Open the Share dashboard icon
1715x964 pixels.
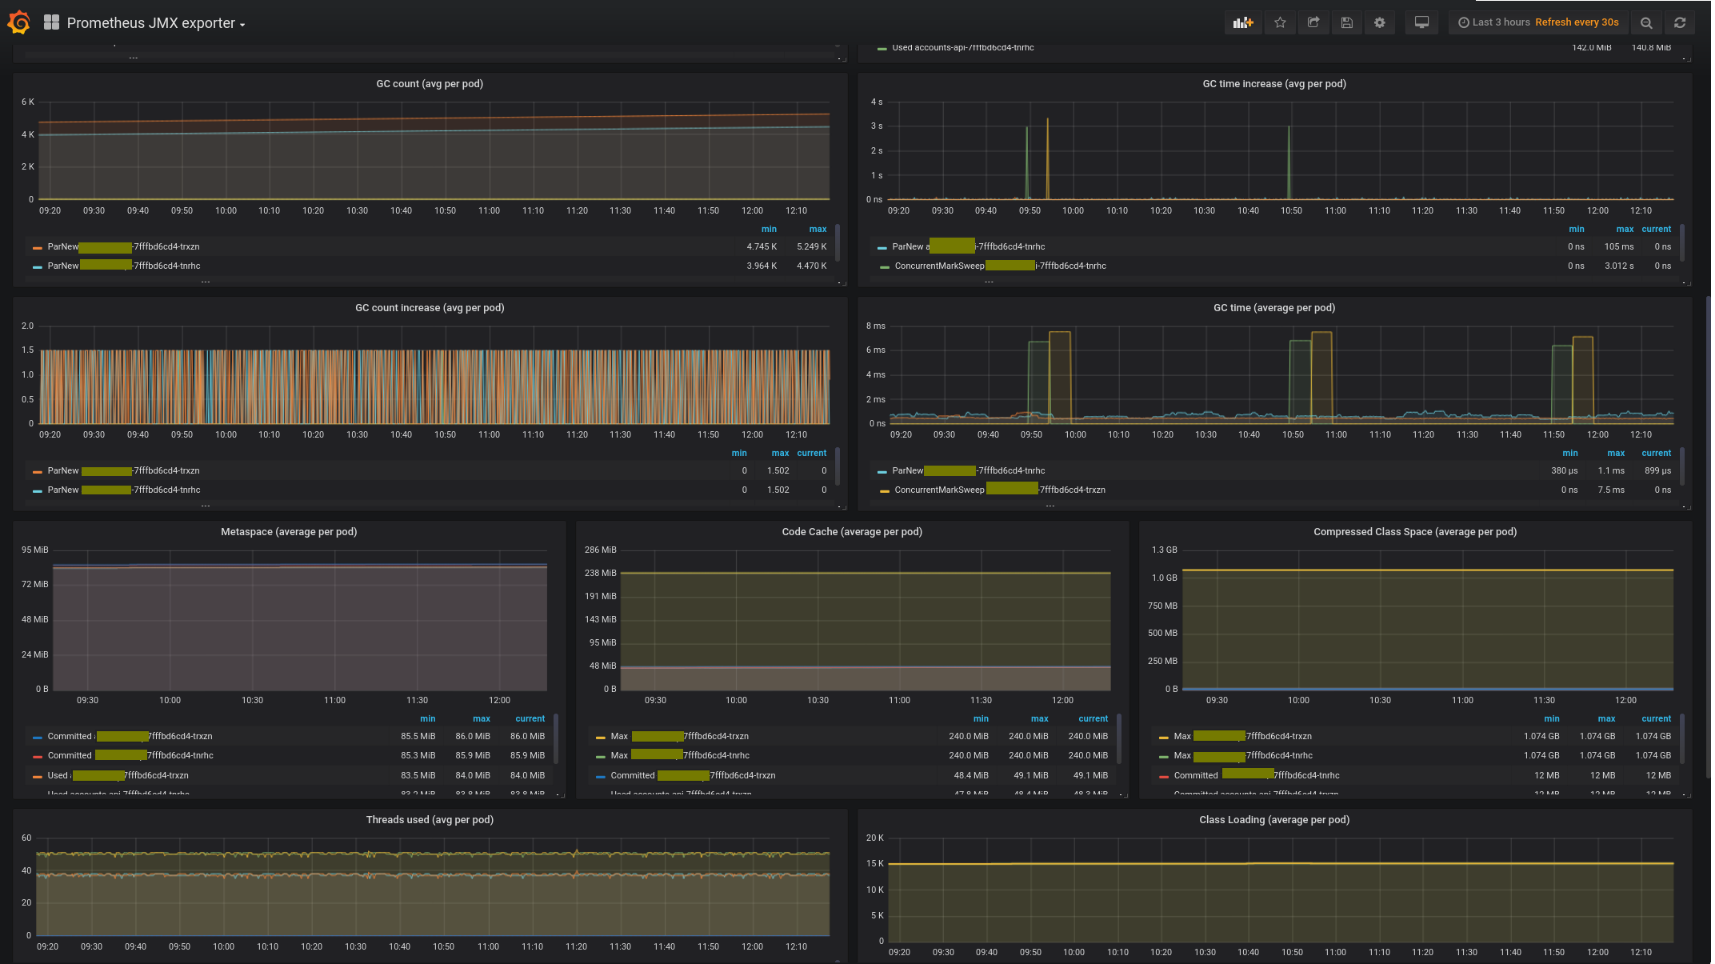coord(1314,22)
